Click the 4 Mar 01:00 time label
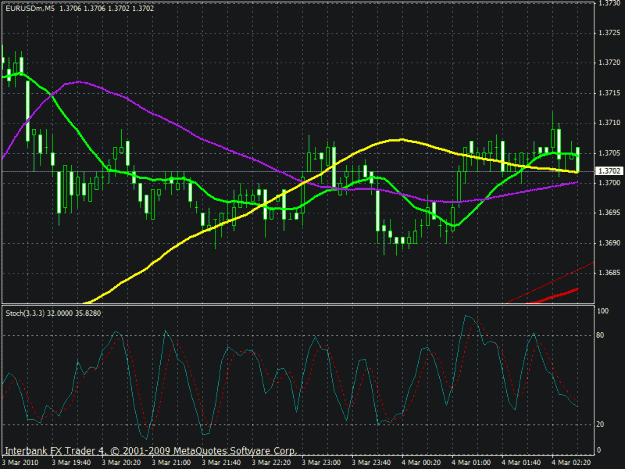 click(x=472, y=463)
